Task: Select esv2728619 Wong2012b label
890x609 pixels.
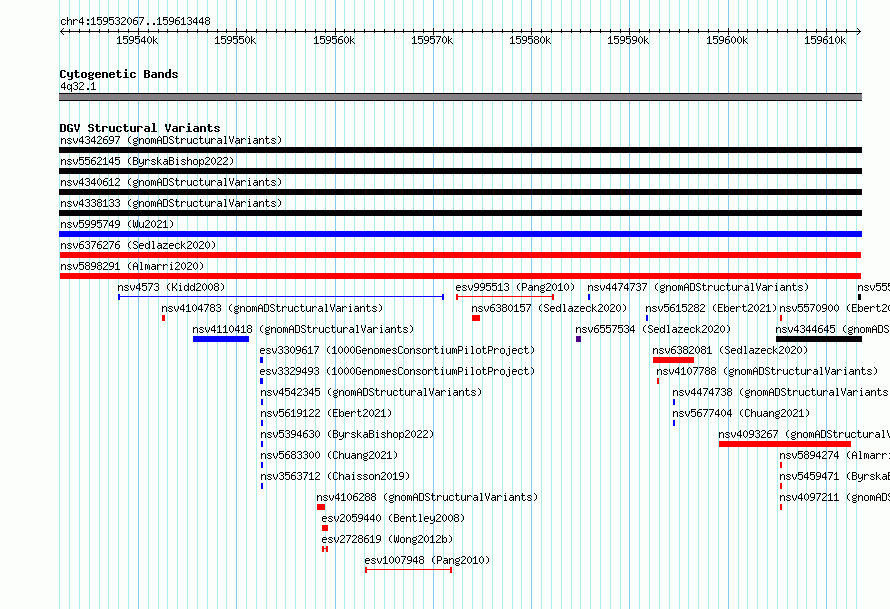Action: click(x=387, y=539)
